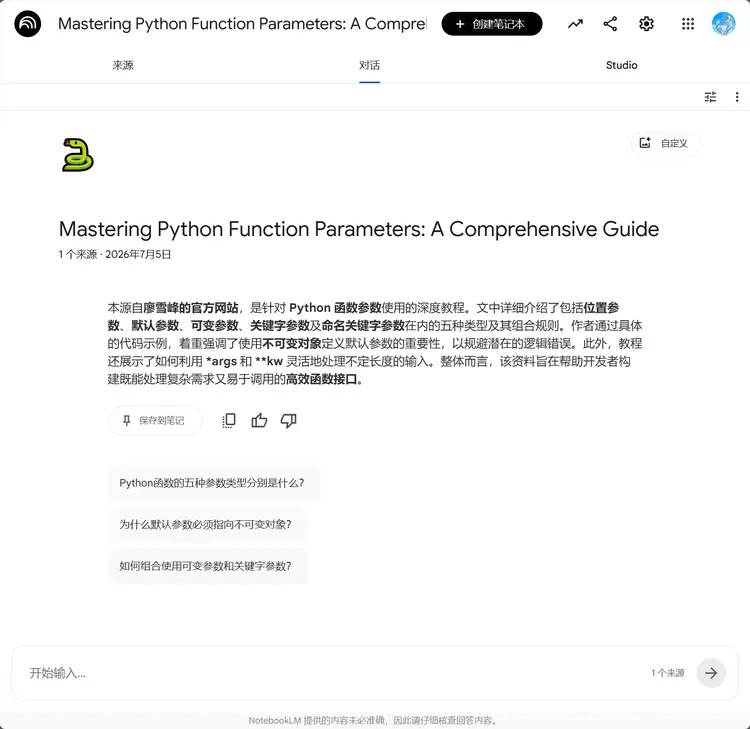Click the 自定义 button
The width and height of the screenshot is (750, 729).
coord(666,143)
